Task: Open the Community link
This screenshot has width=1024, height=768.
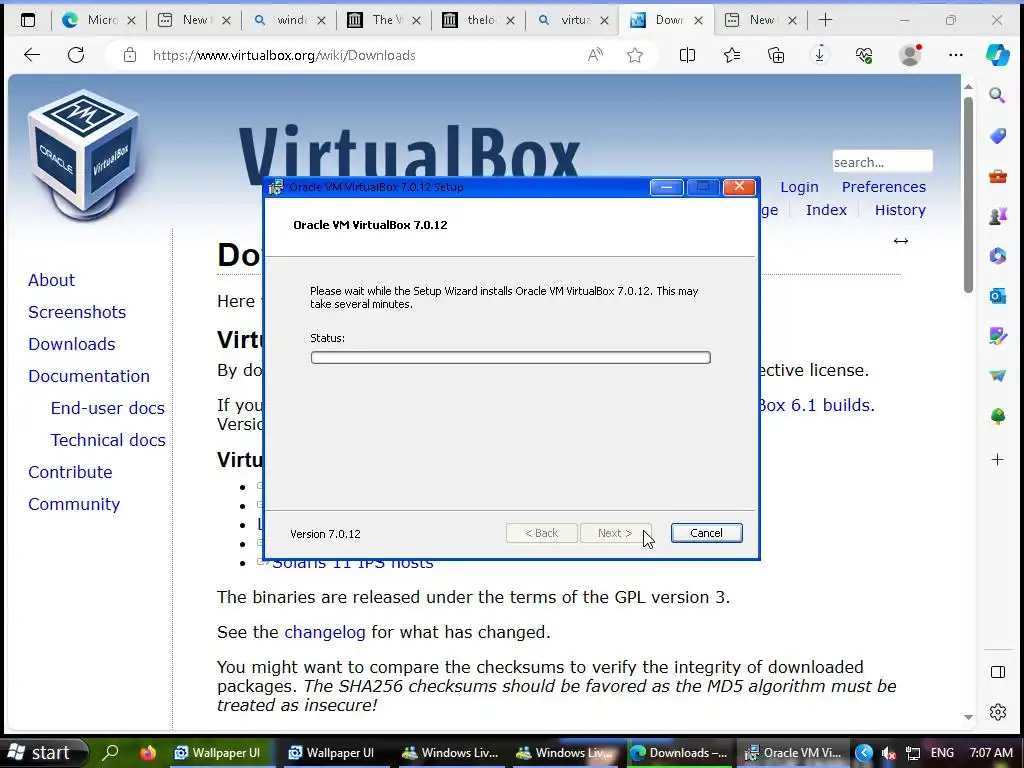Action: 74,504
